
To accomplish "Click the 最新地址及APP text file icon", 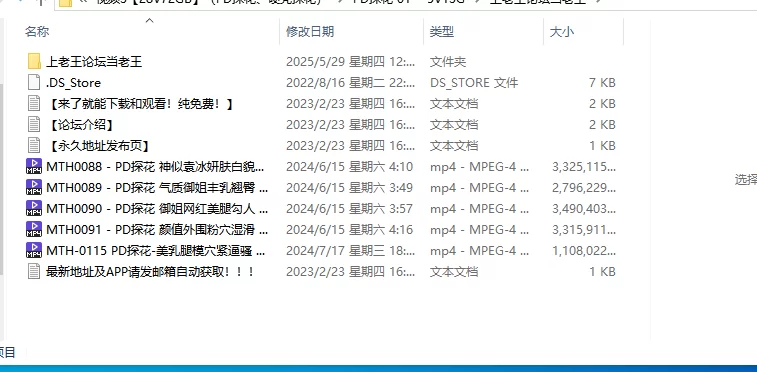I will [x=34, y=271].
